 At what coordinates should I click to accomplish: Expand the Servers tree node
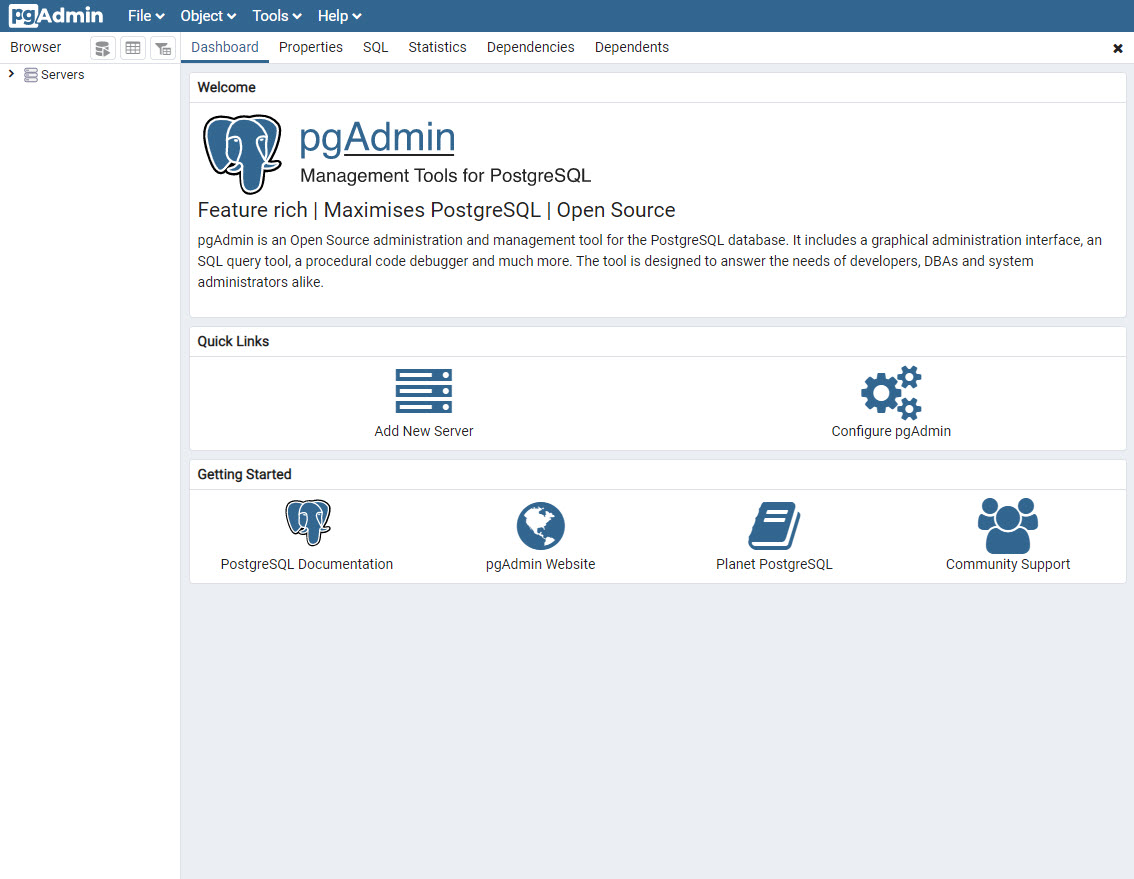pyautogui.click(x=11, y=73)
